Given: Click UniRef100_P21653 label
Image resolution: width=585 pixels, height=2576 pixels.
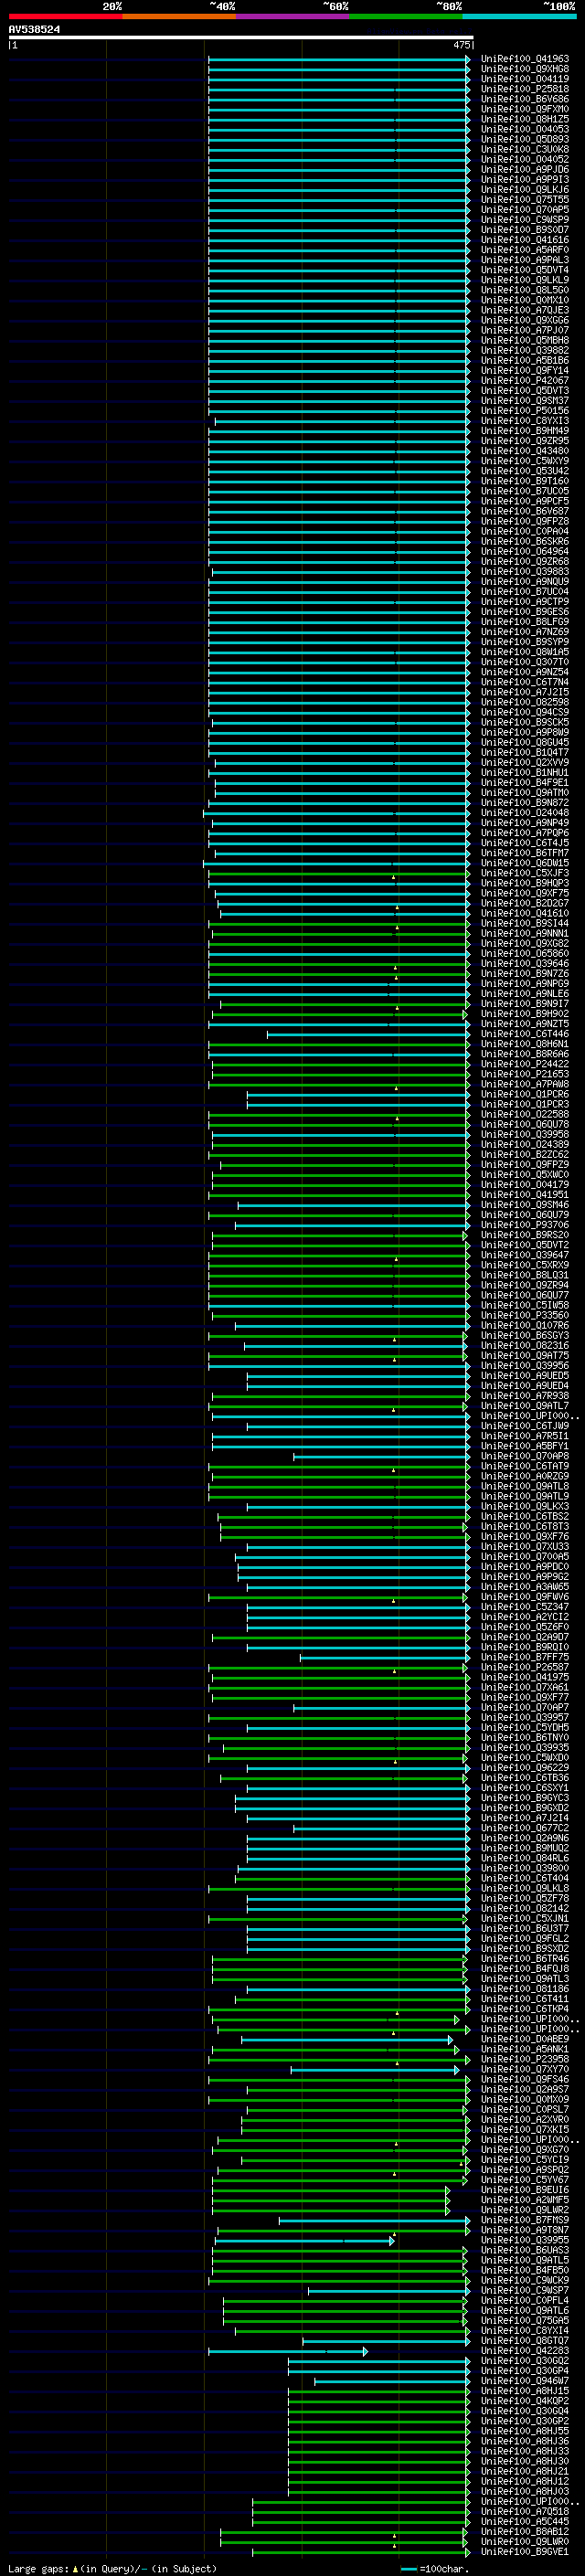Looking at the screenshot, I should pyautogui.click(x=524, y=1074).
